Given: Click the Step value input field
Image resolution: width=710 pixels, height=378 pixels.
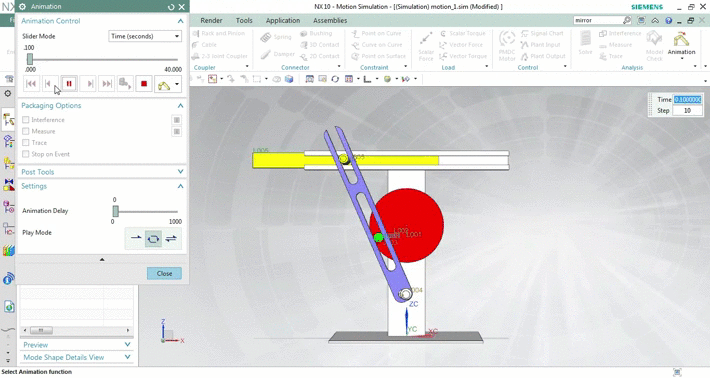Looking at the screenshot, I should 687,110.
